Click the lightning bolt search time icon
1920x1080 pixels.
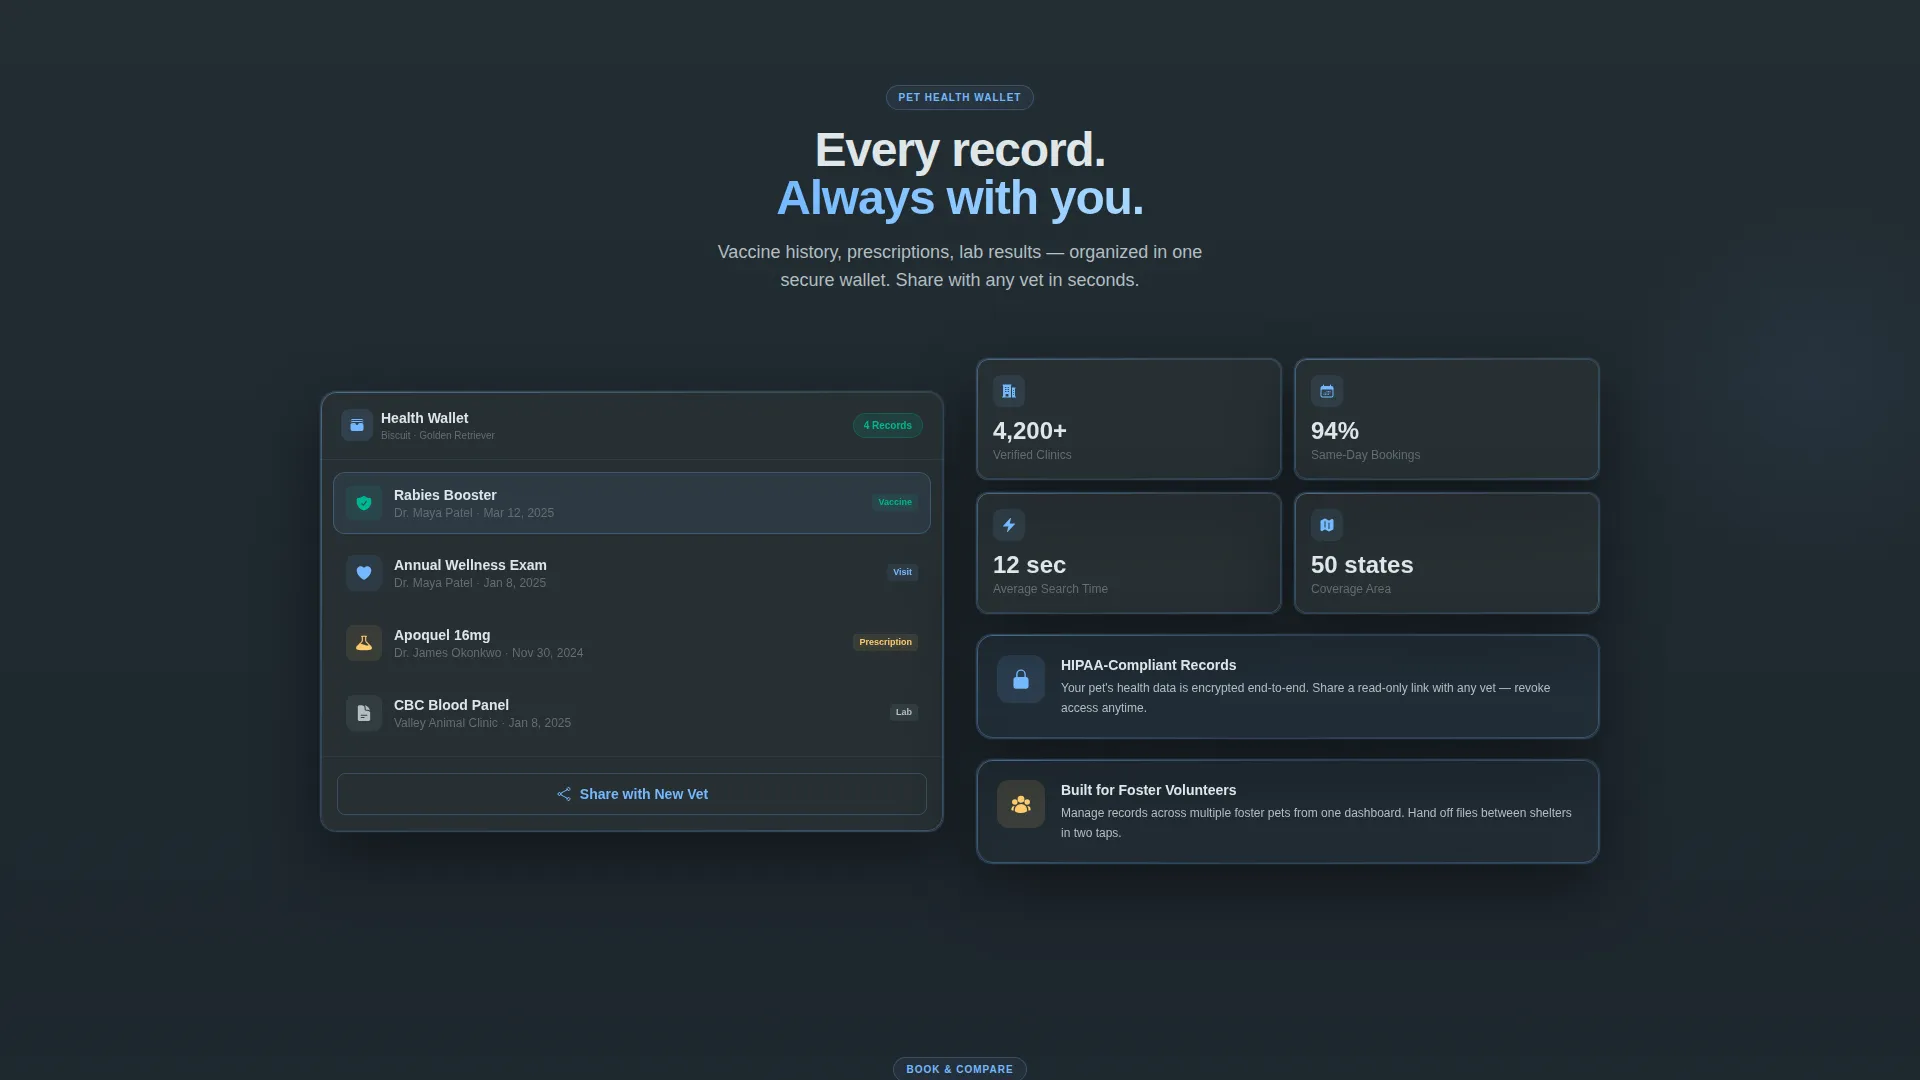point(1009,525)
